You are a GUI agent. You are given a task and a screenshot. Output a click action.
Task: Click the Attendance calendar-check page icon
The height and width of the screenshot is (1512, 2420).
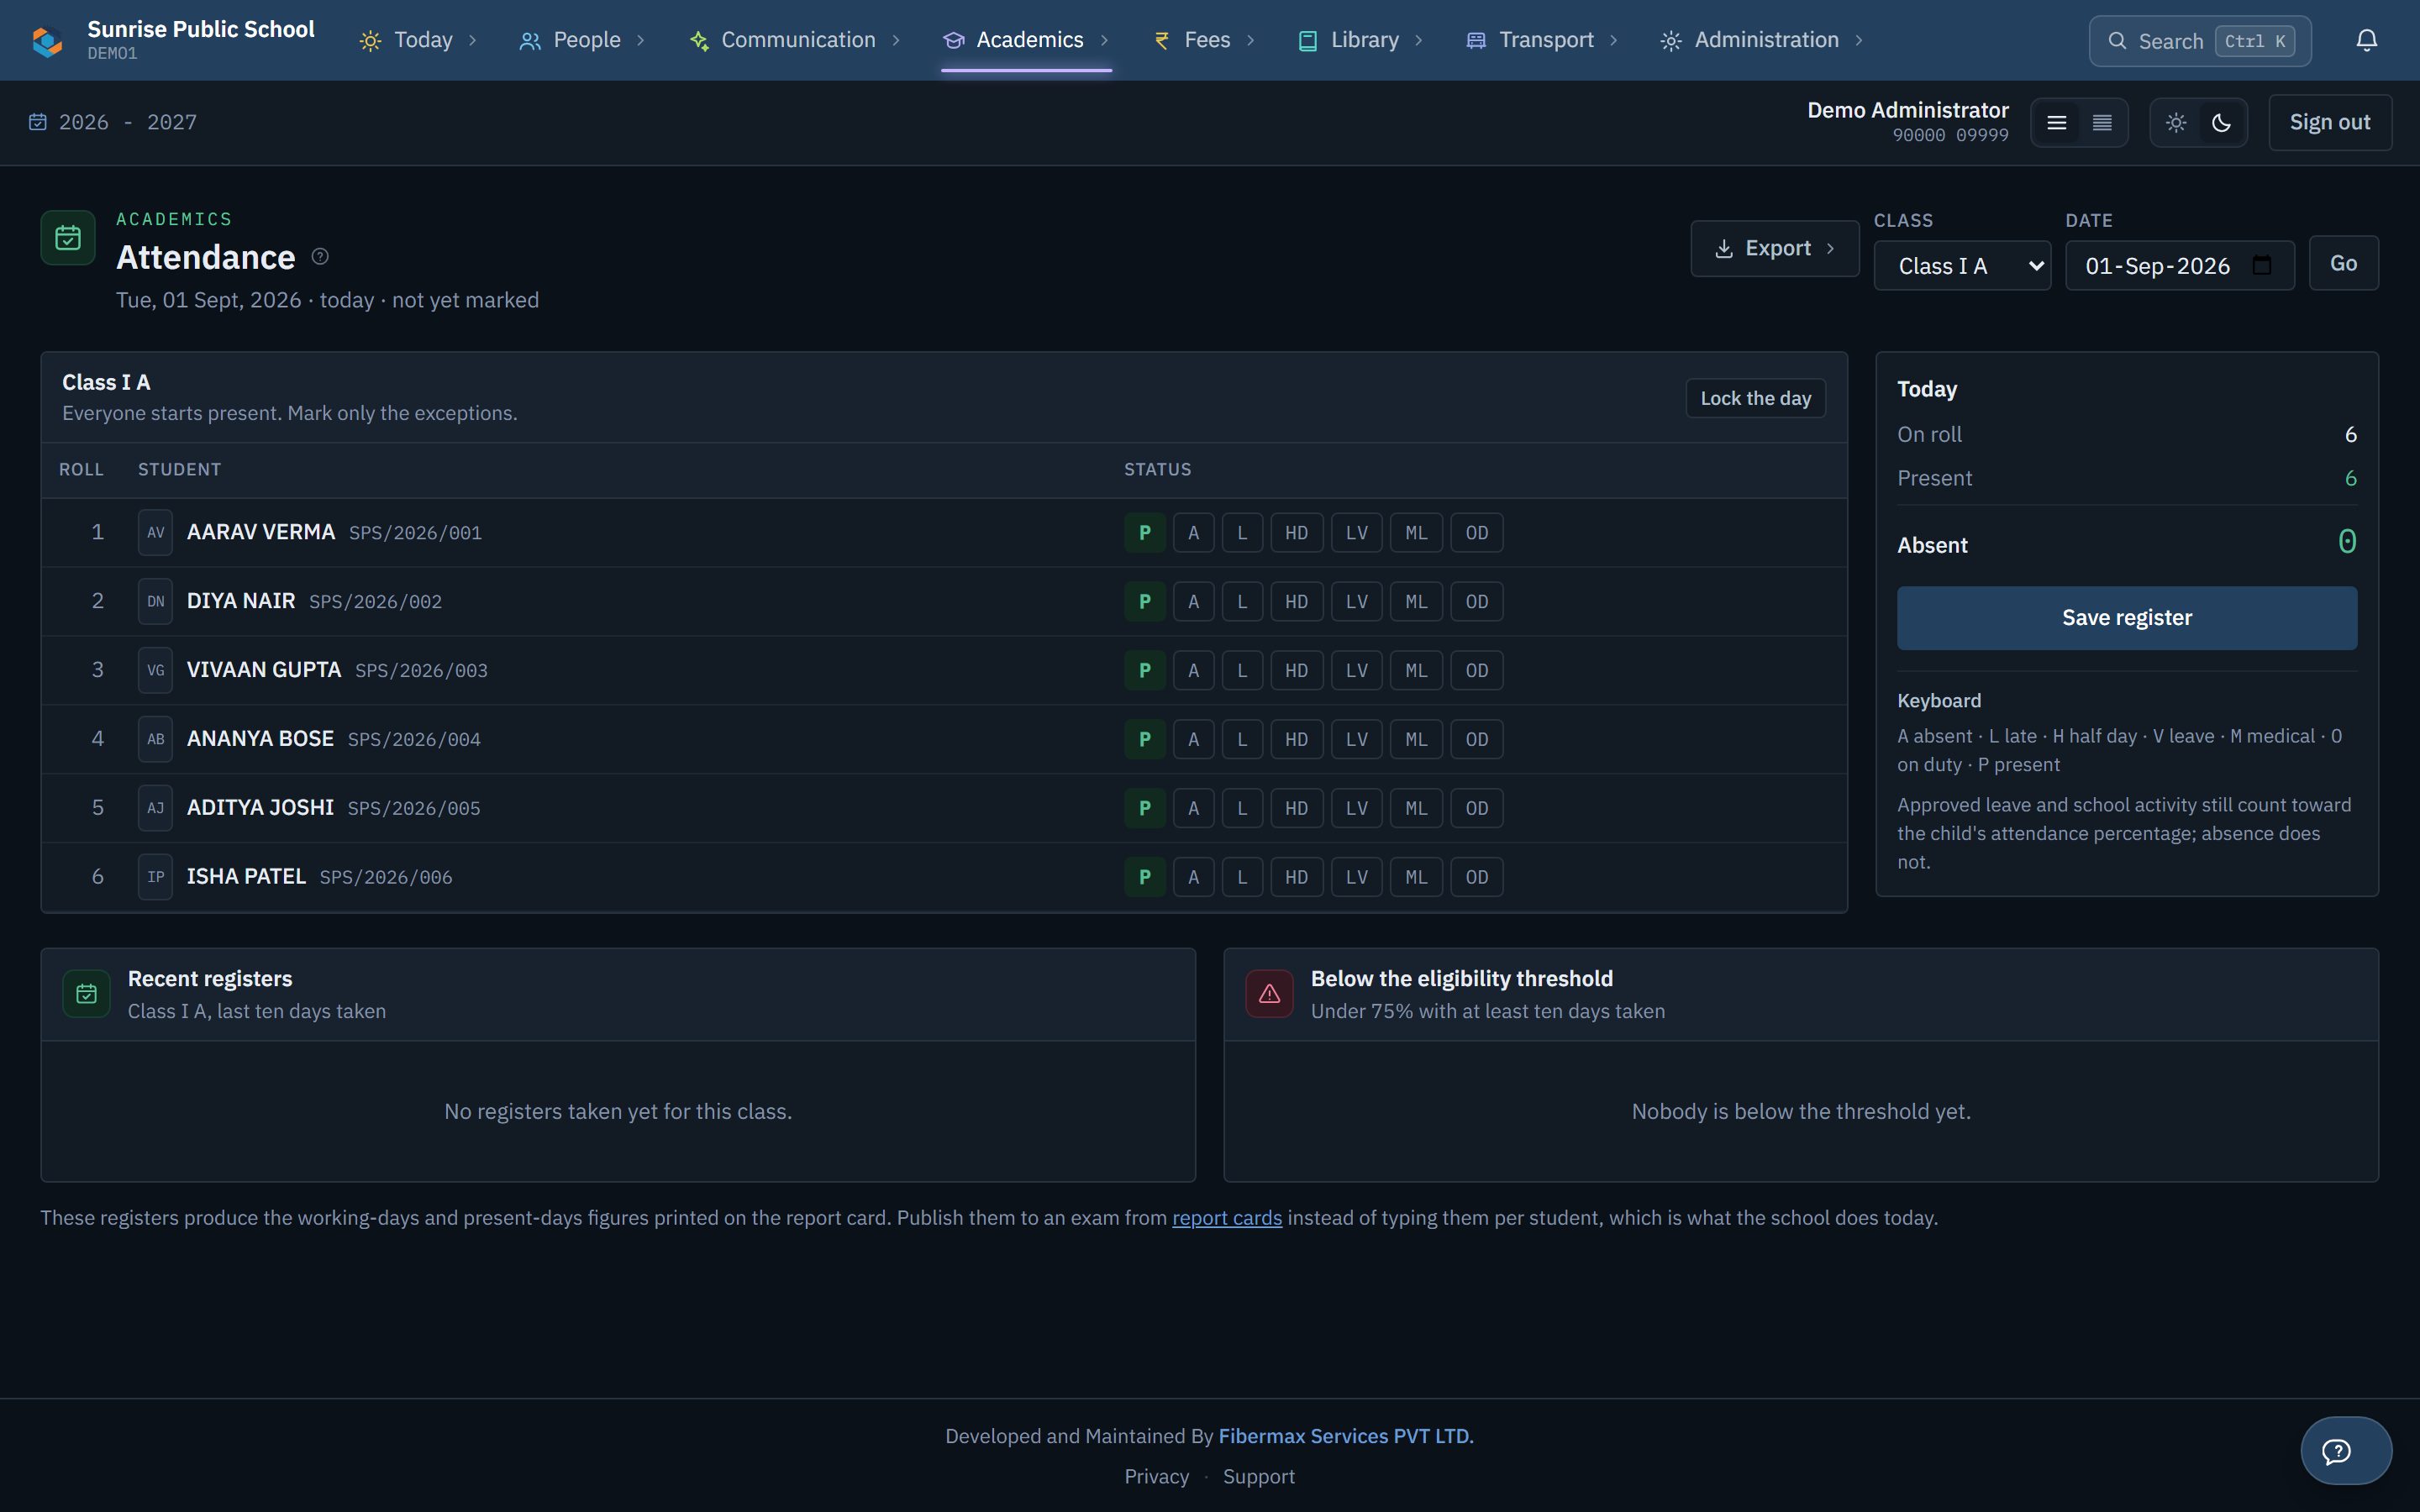click(68, 238)
